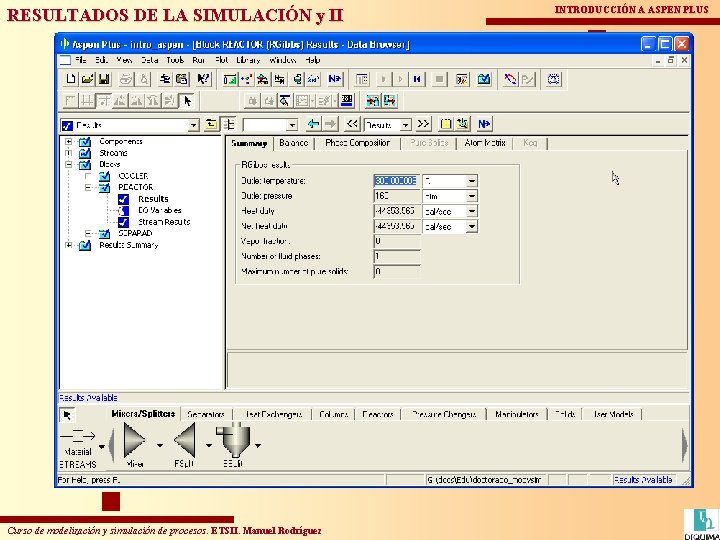The height and width of the screenshot is (540, 720).
Task: Open the Results dropdown between << and >>
Action: click(x=405, y=125)
